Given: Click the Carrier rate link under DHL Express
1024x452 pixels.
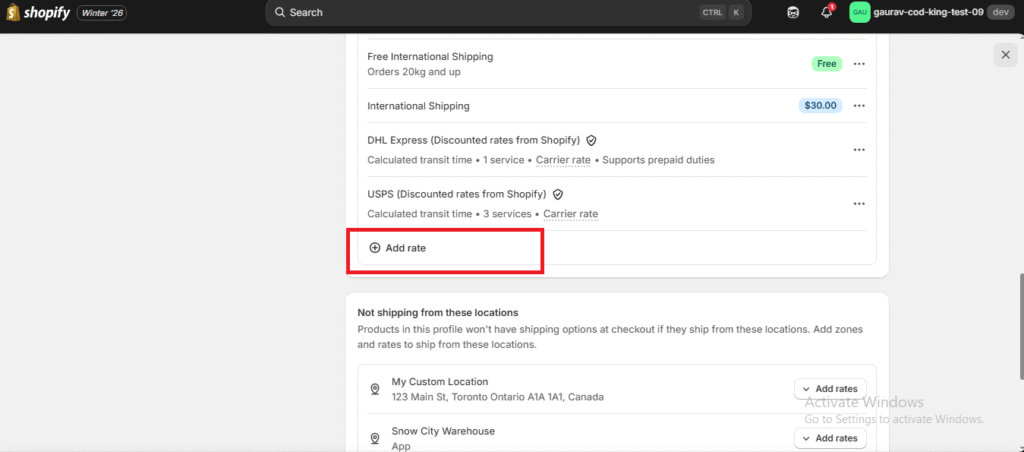Looking at the screenshot, I should [x=565, y=160].
